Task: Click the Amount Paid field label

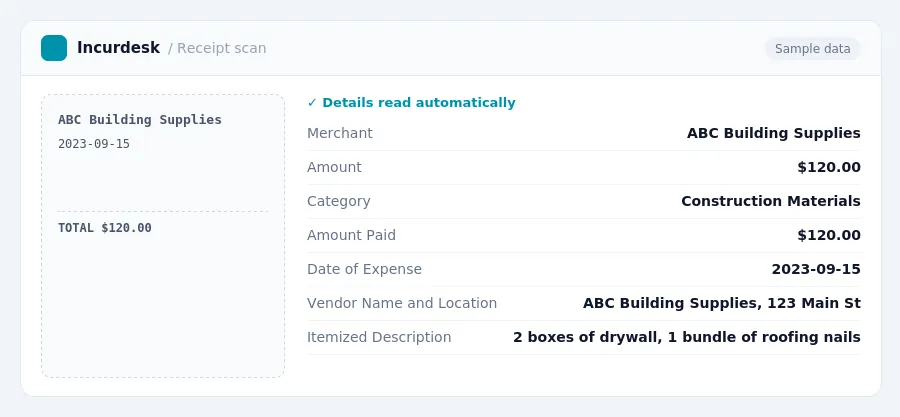Action: click(351, 235)
